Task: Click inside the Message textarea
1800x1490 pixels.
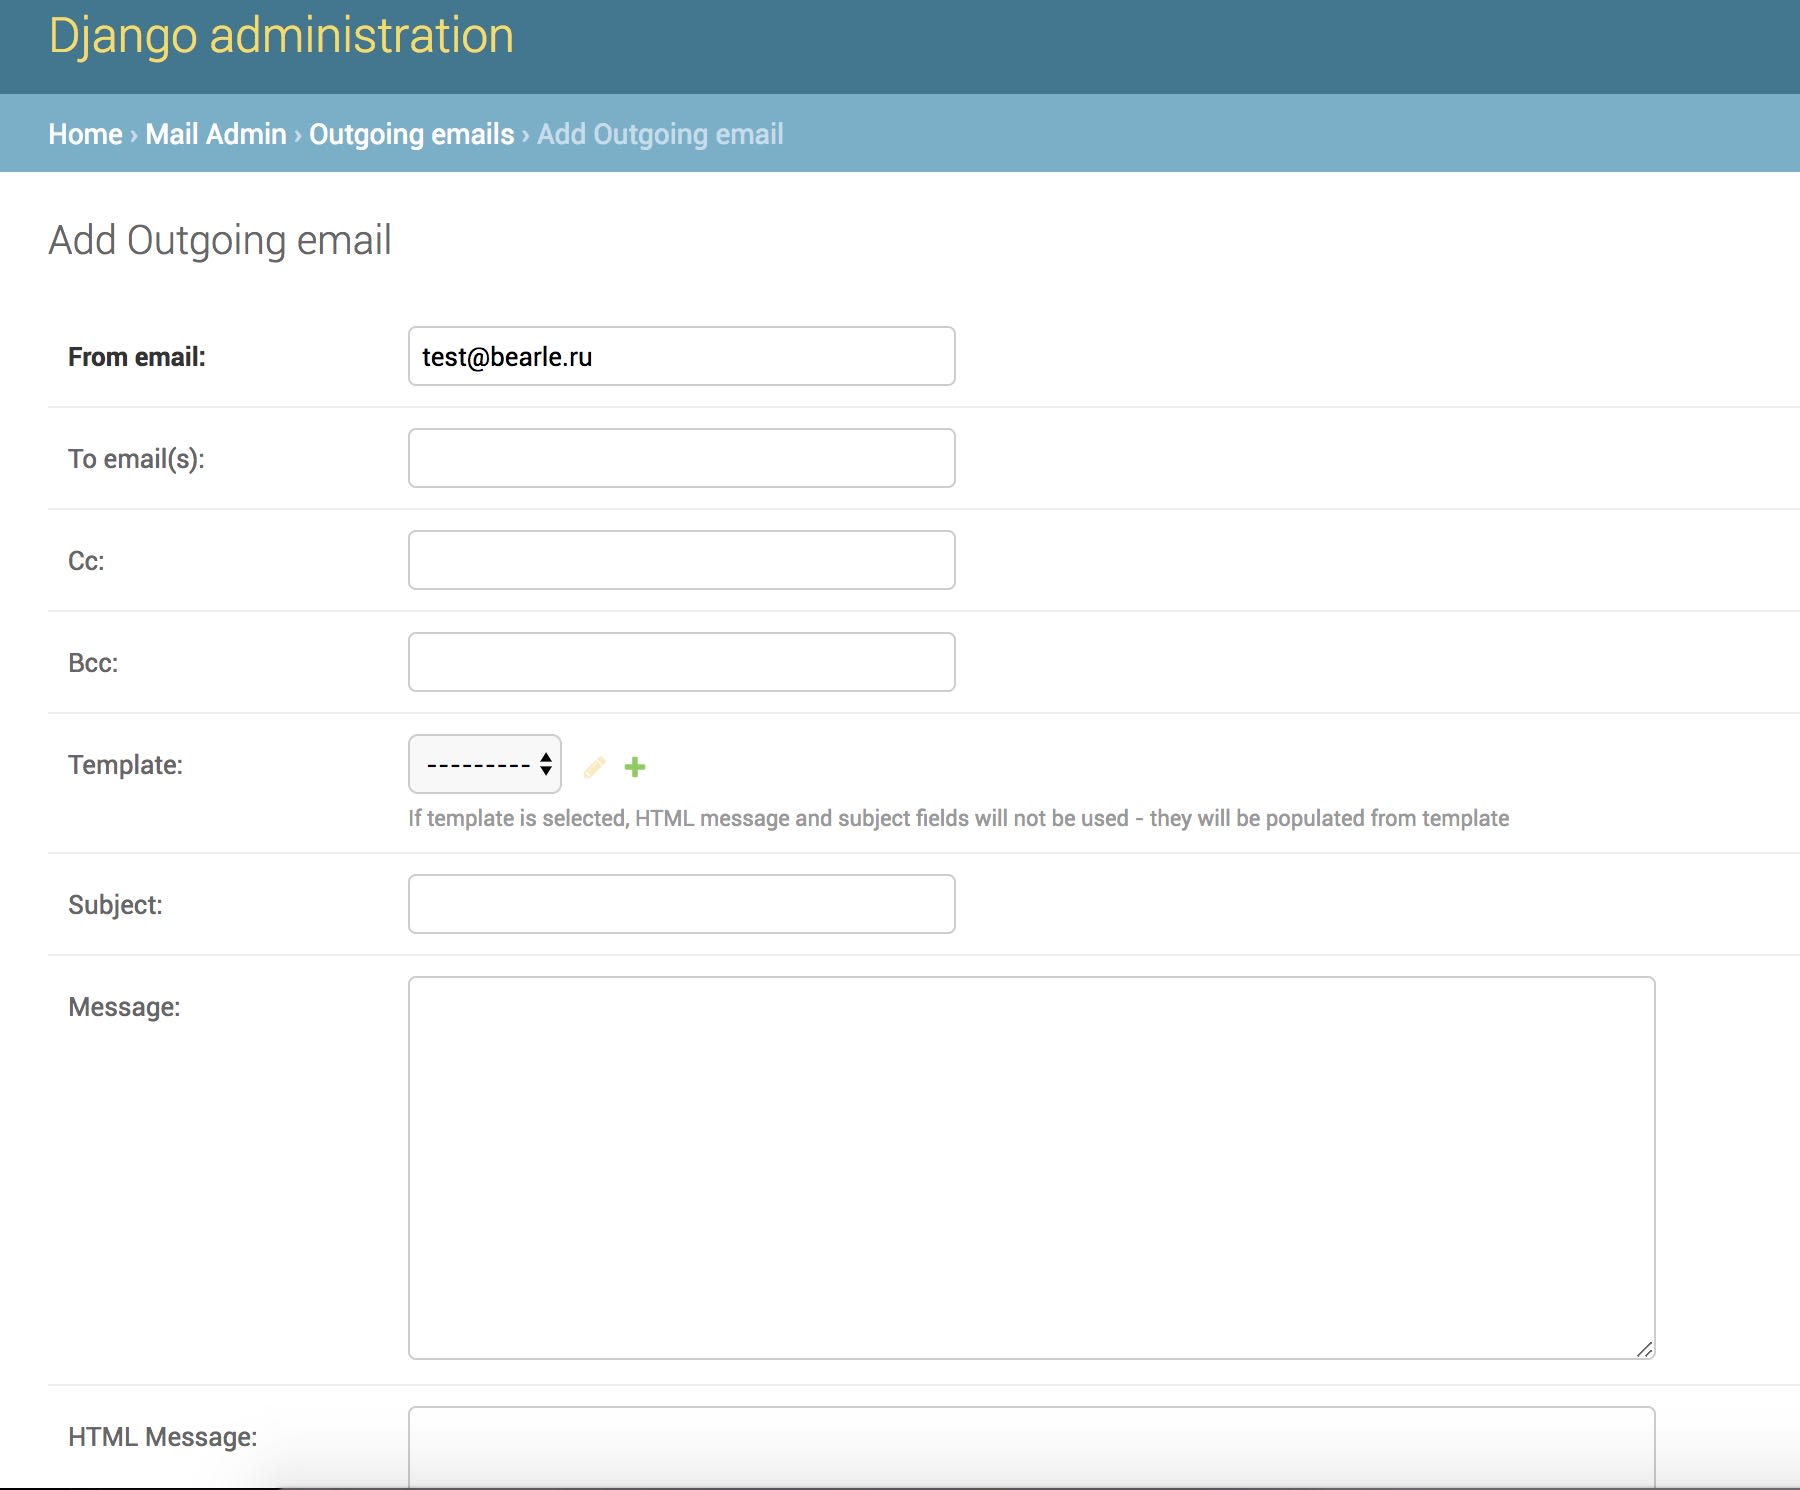Action: 1032,1168
